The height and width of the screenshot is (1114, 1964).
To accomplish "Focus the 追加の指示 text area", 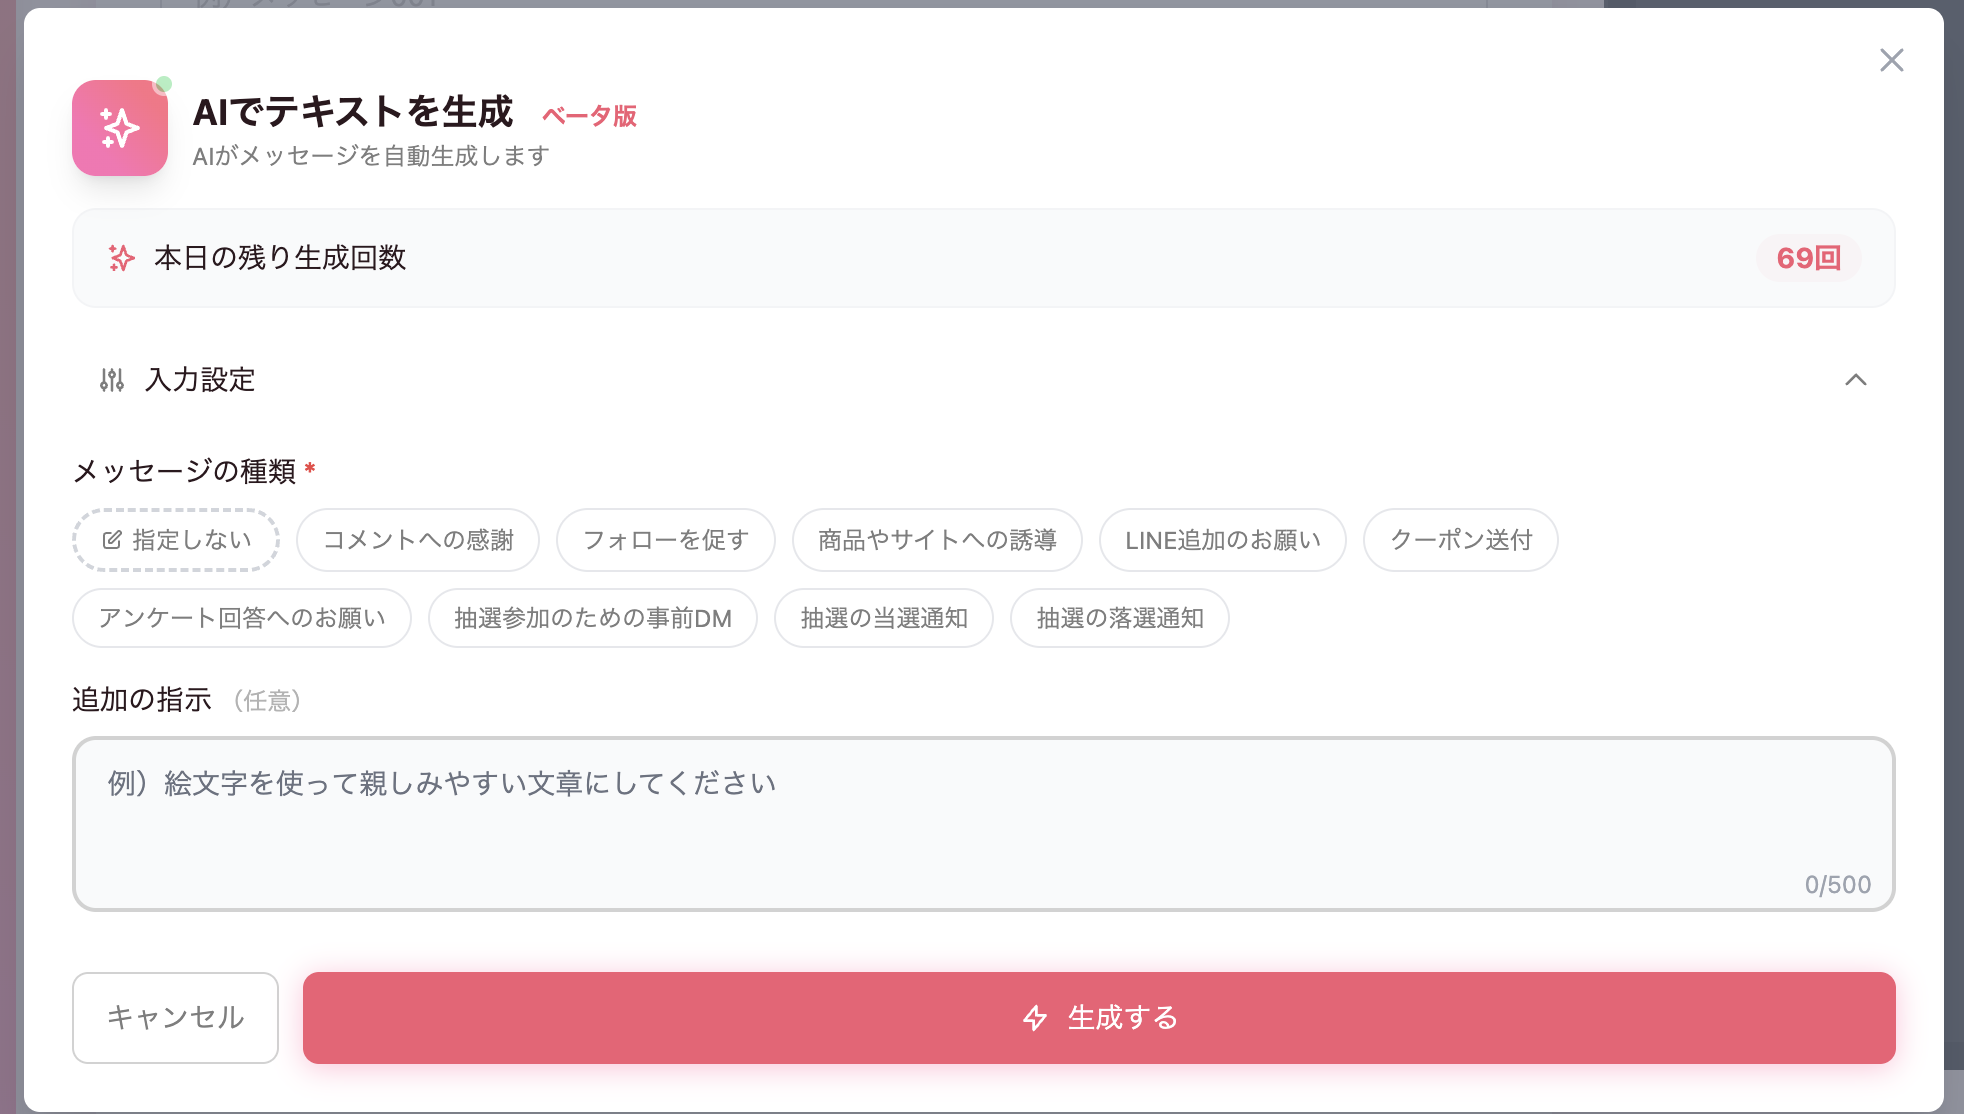I will pyautogui.click(x=983, y=824).
